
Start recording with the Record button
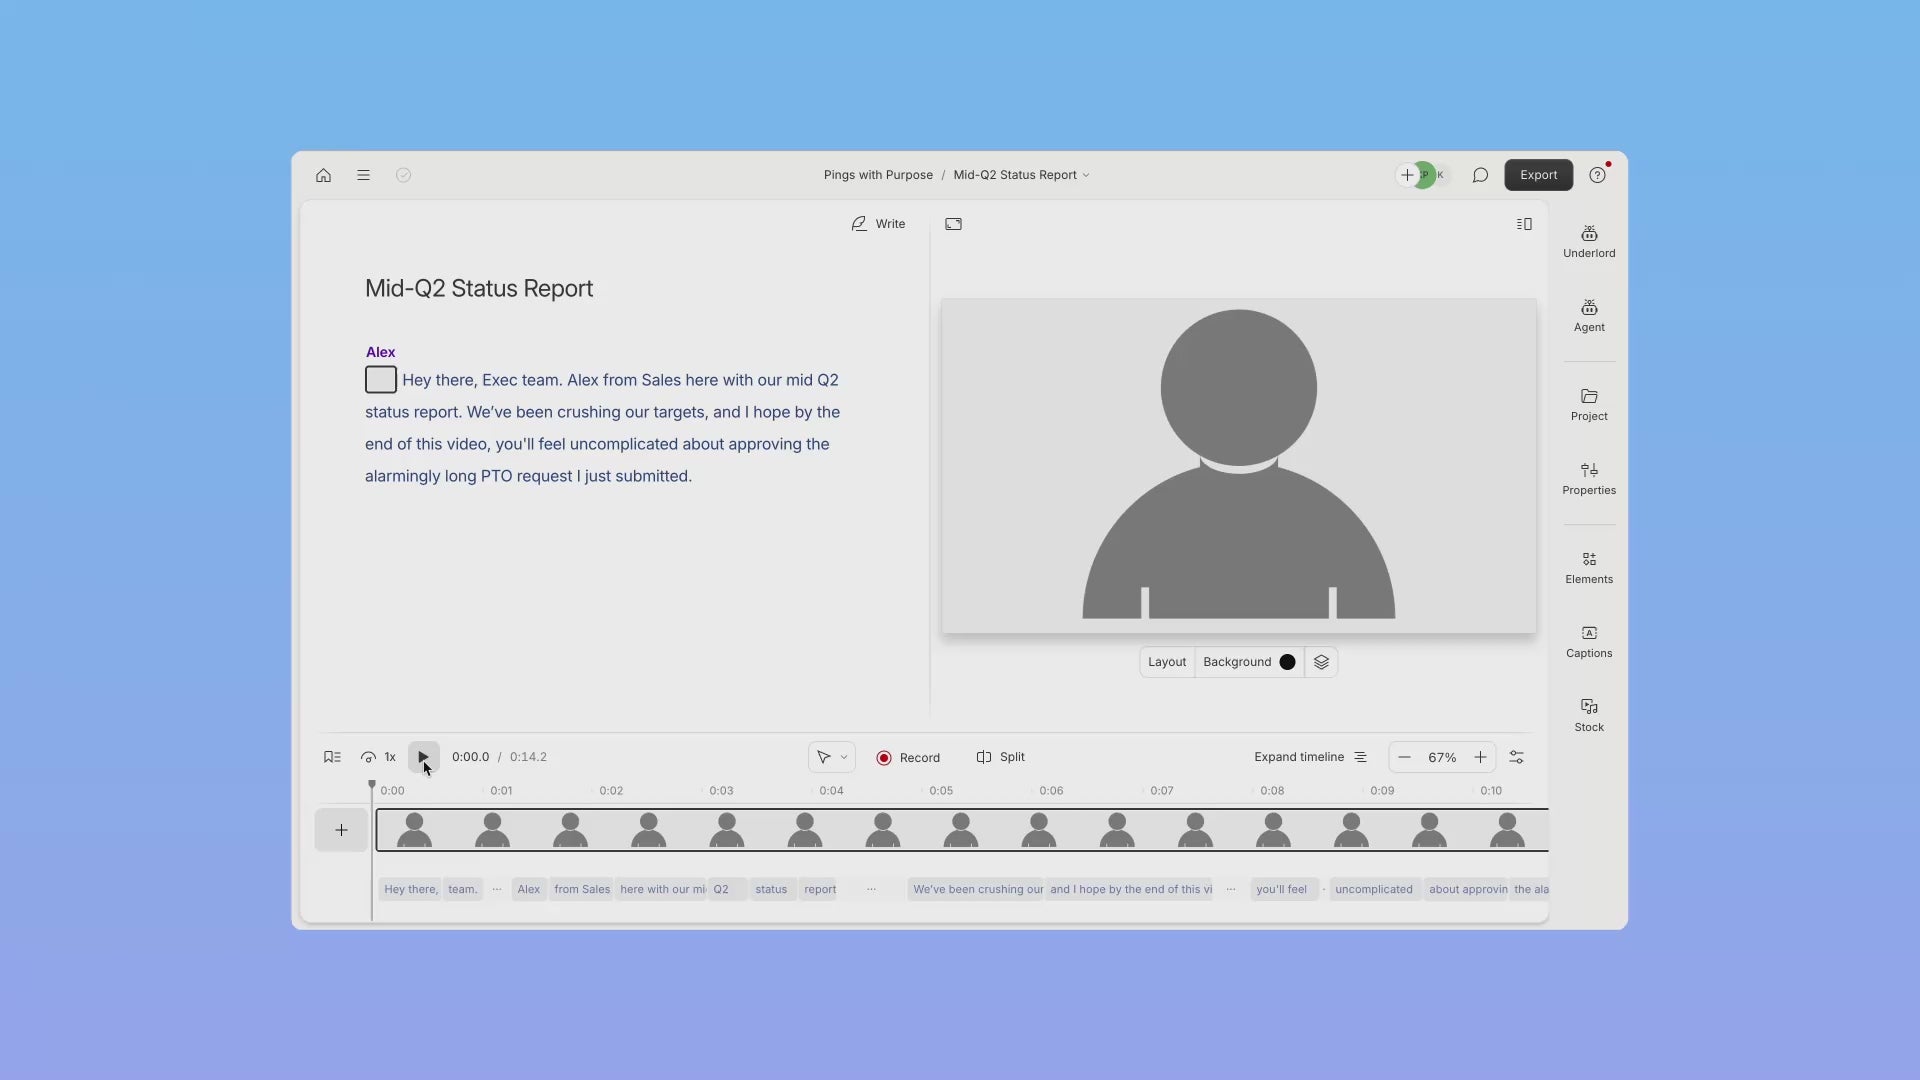(908, 758)
